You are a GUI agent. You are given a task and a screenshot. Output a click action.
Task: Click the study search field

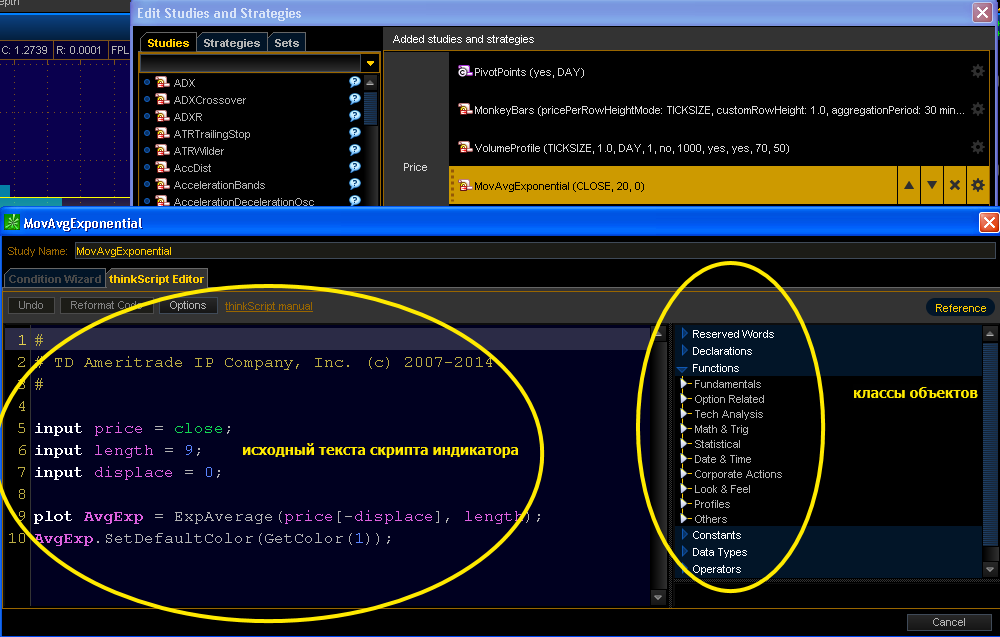pos(250,63)
